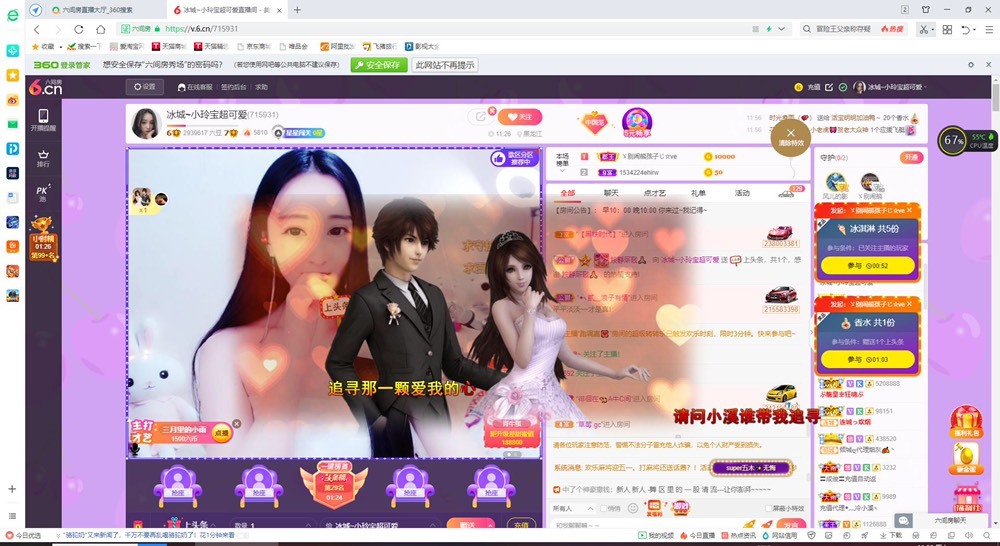
Task: Open the PK池 sidebar icon
Action: coord(43,193)
